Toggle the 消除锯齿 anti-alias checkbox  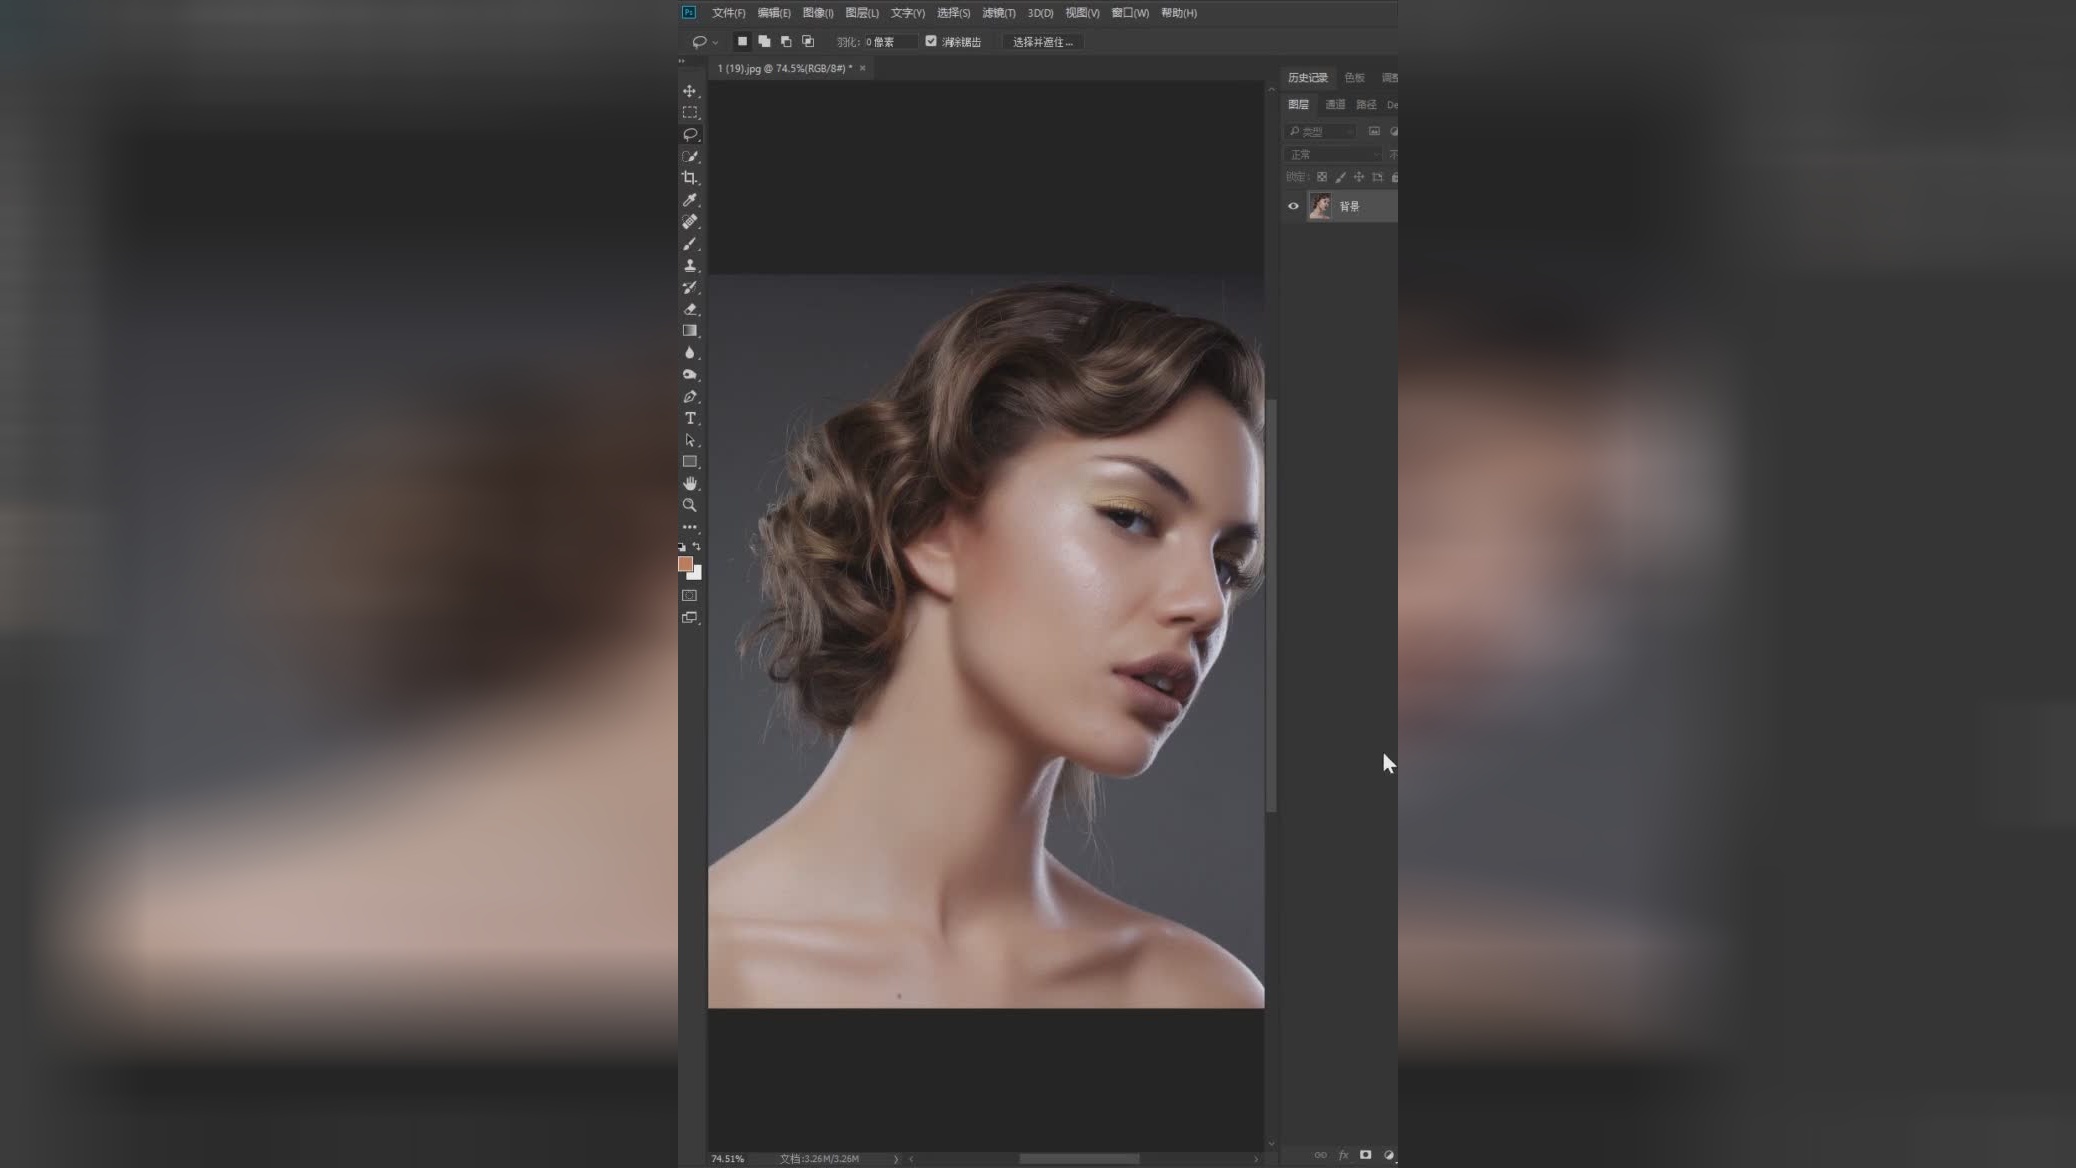(931, 41)
